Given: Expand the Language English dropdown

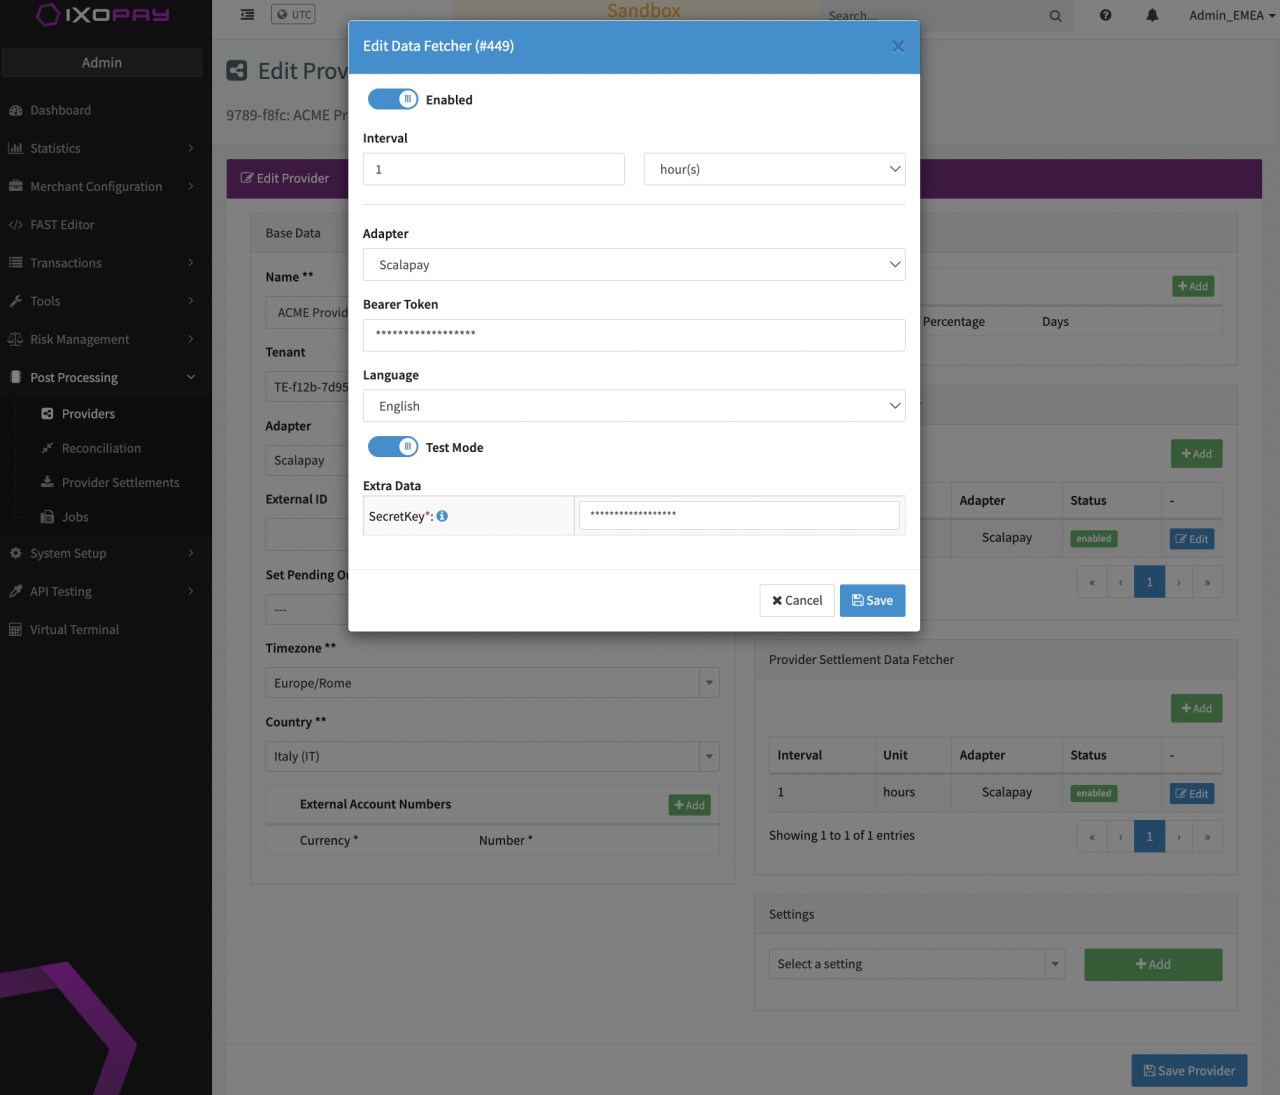Looking at the screenshot, I should (633, 406).
